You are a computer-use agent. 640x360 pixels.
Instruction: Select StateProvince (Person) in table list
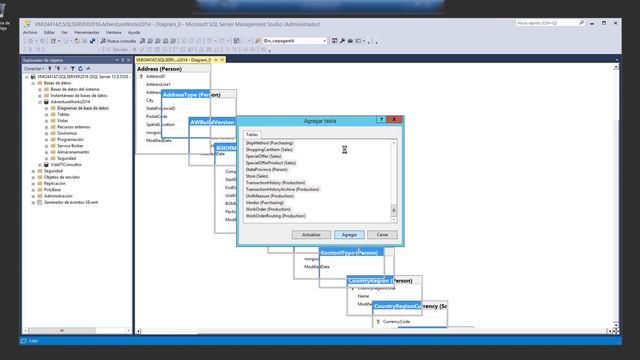[x=267, y=169]
